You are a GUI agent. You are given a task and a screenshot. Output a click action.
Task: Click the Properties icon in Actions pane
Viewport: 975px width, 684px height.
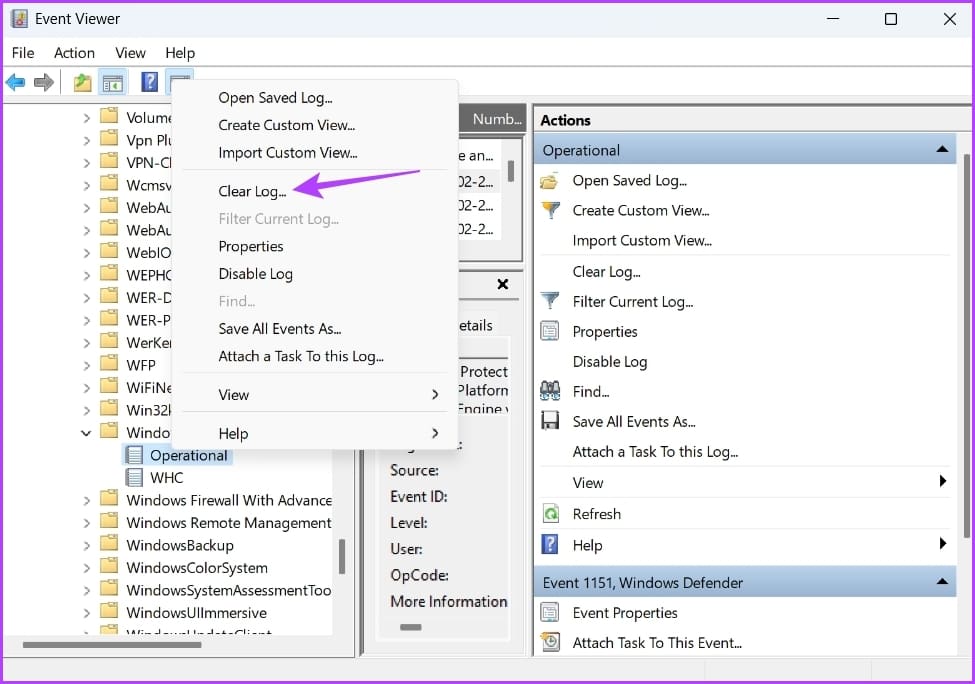(550, 331)
